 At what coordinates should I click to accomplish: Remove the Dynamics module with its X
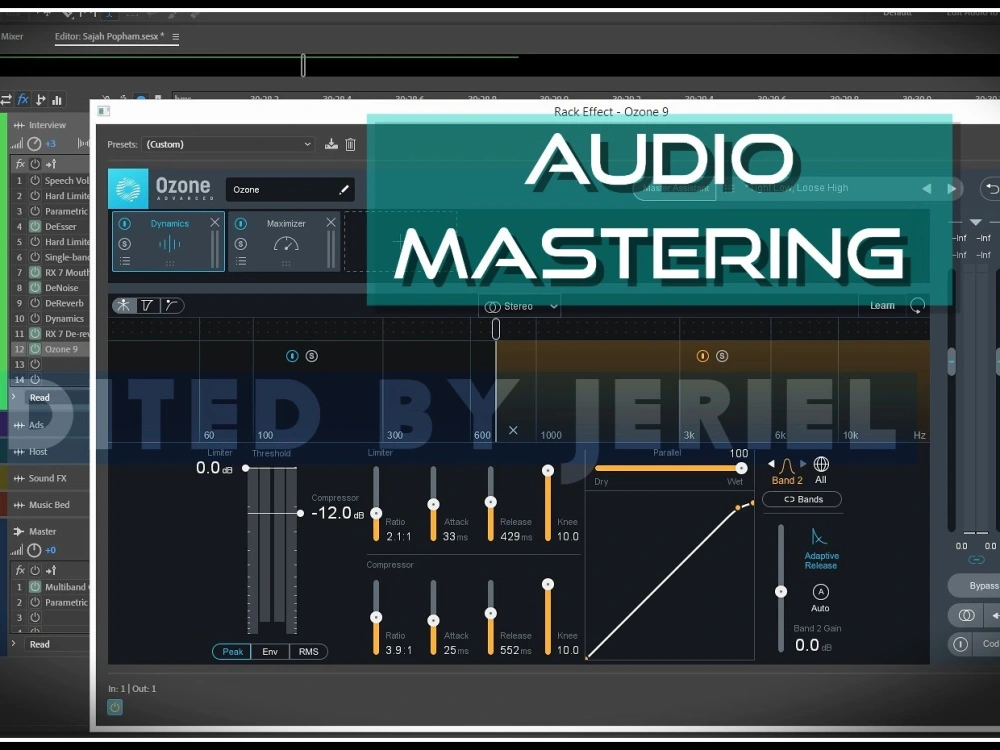click(215, 222)
